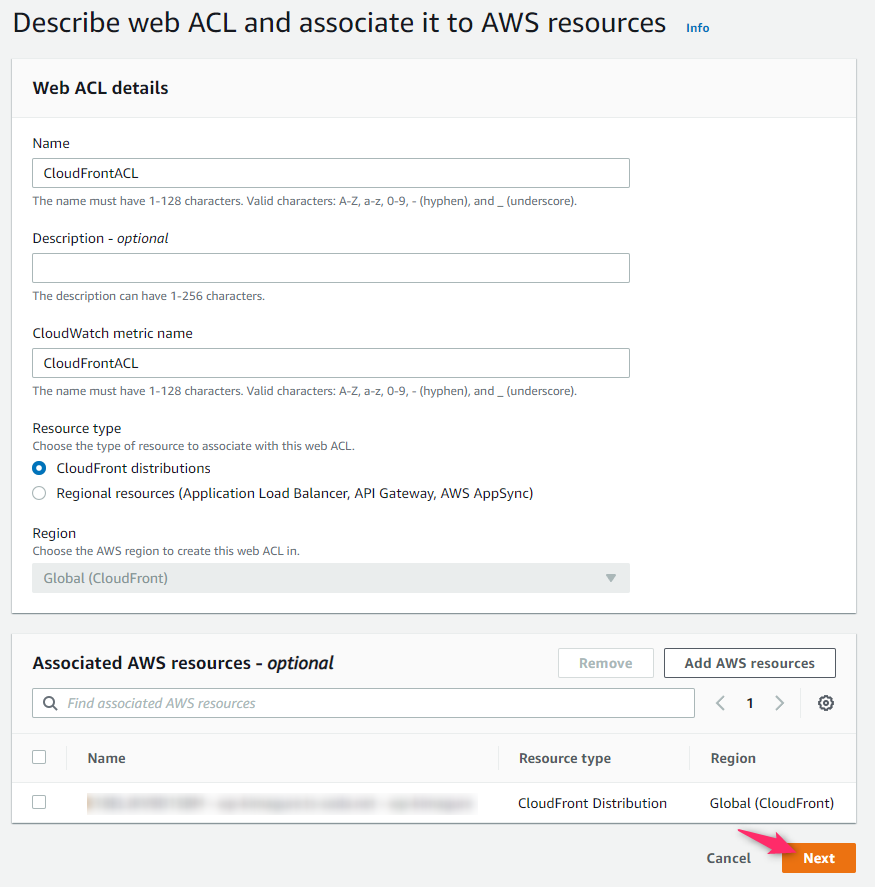Open the Info link beside heading

point(697,28)
